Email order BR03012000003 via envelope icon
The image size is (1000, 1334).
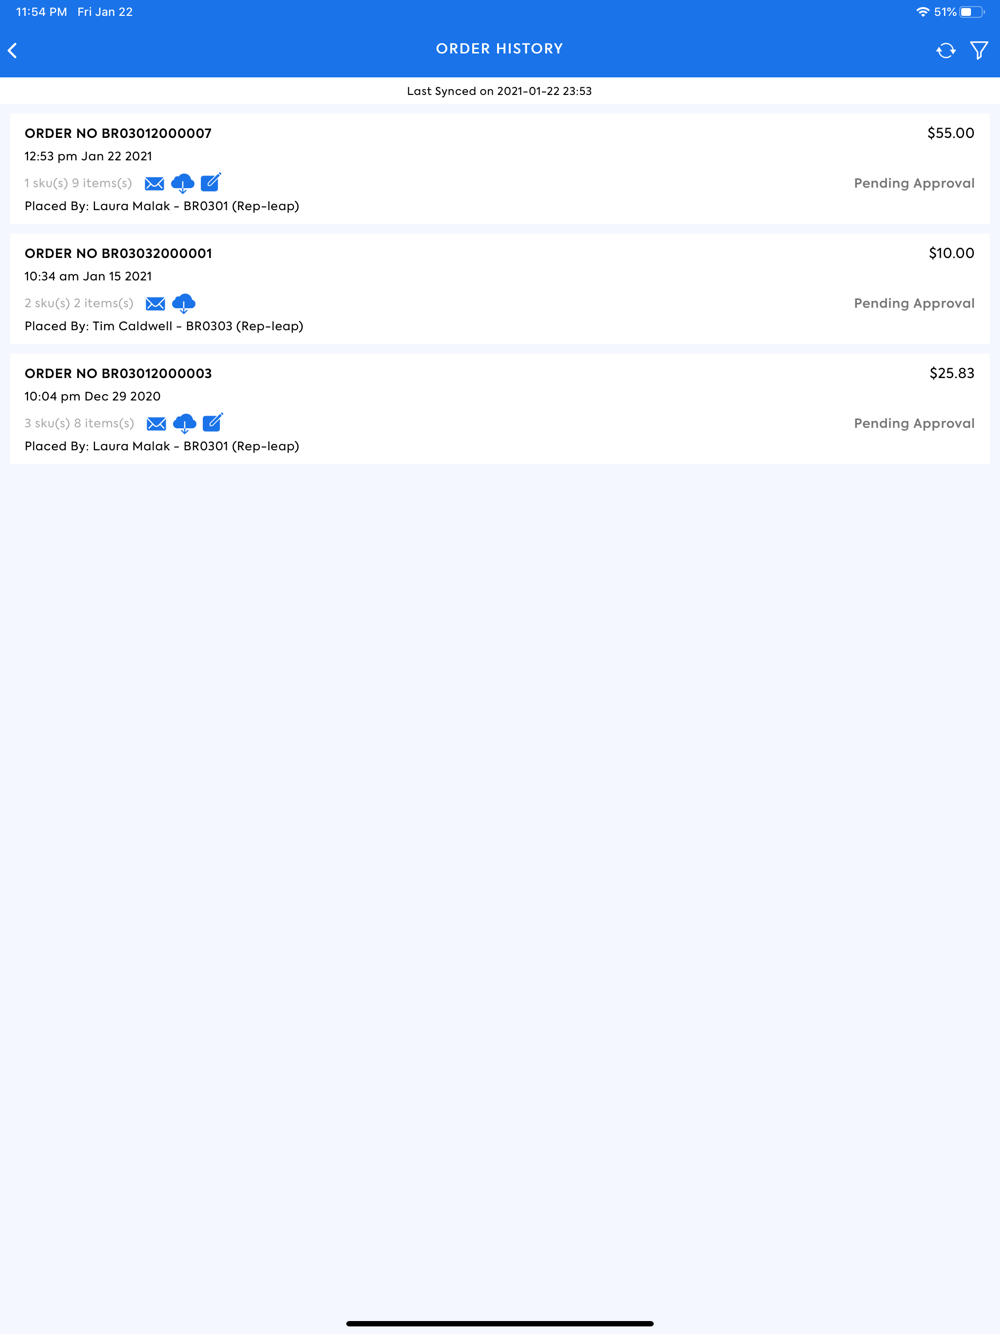tap(156, 424)
